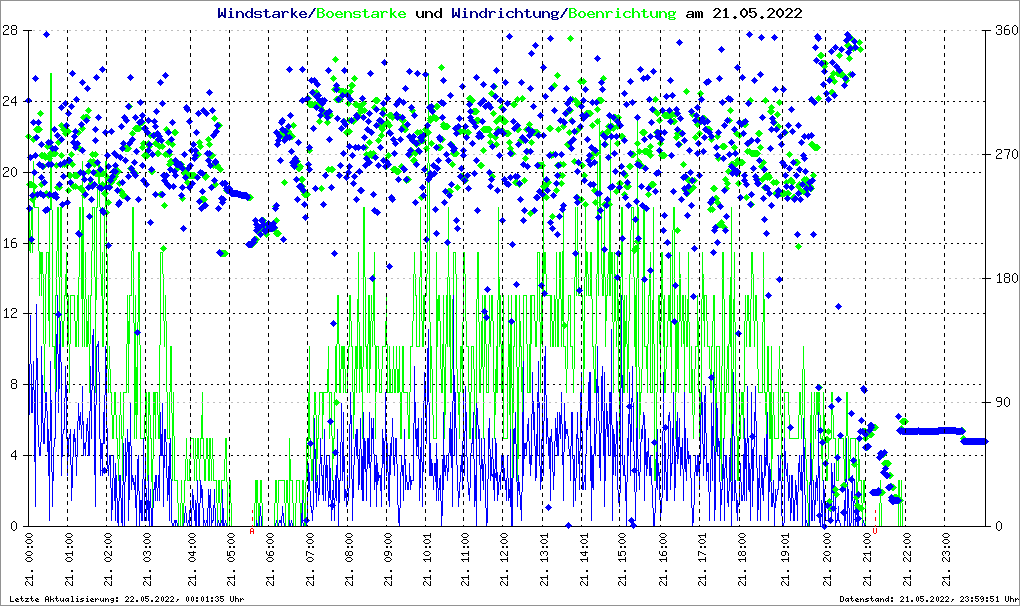Click the 360 value on the right axis

click(1003, 30)
